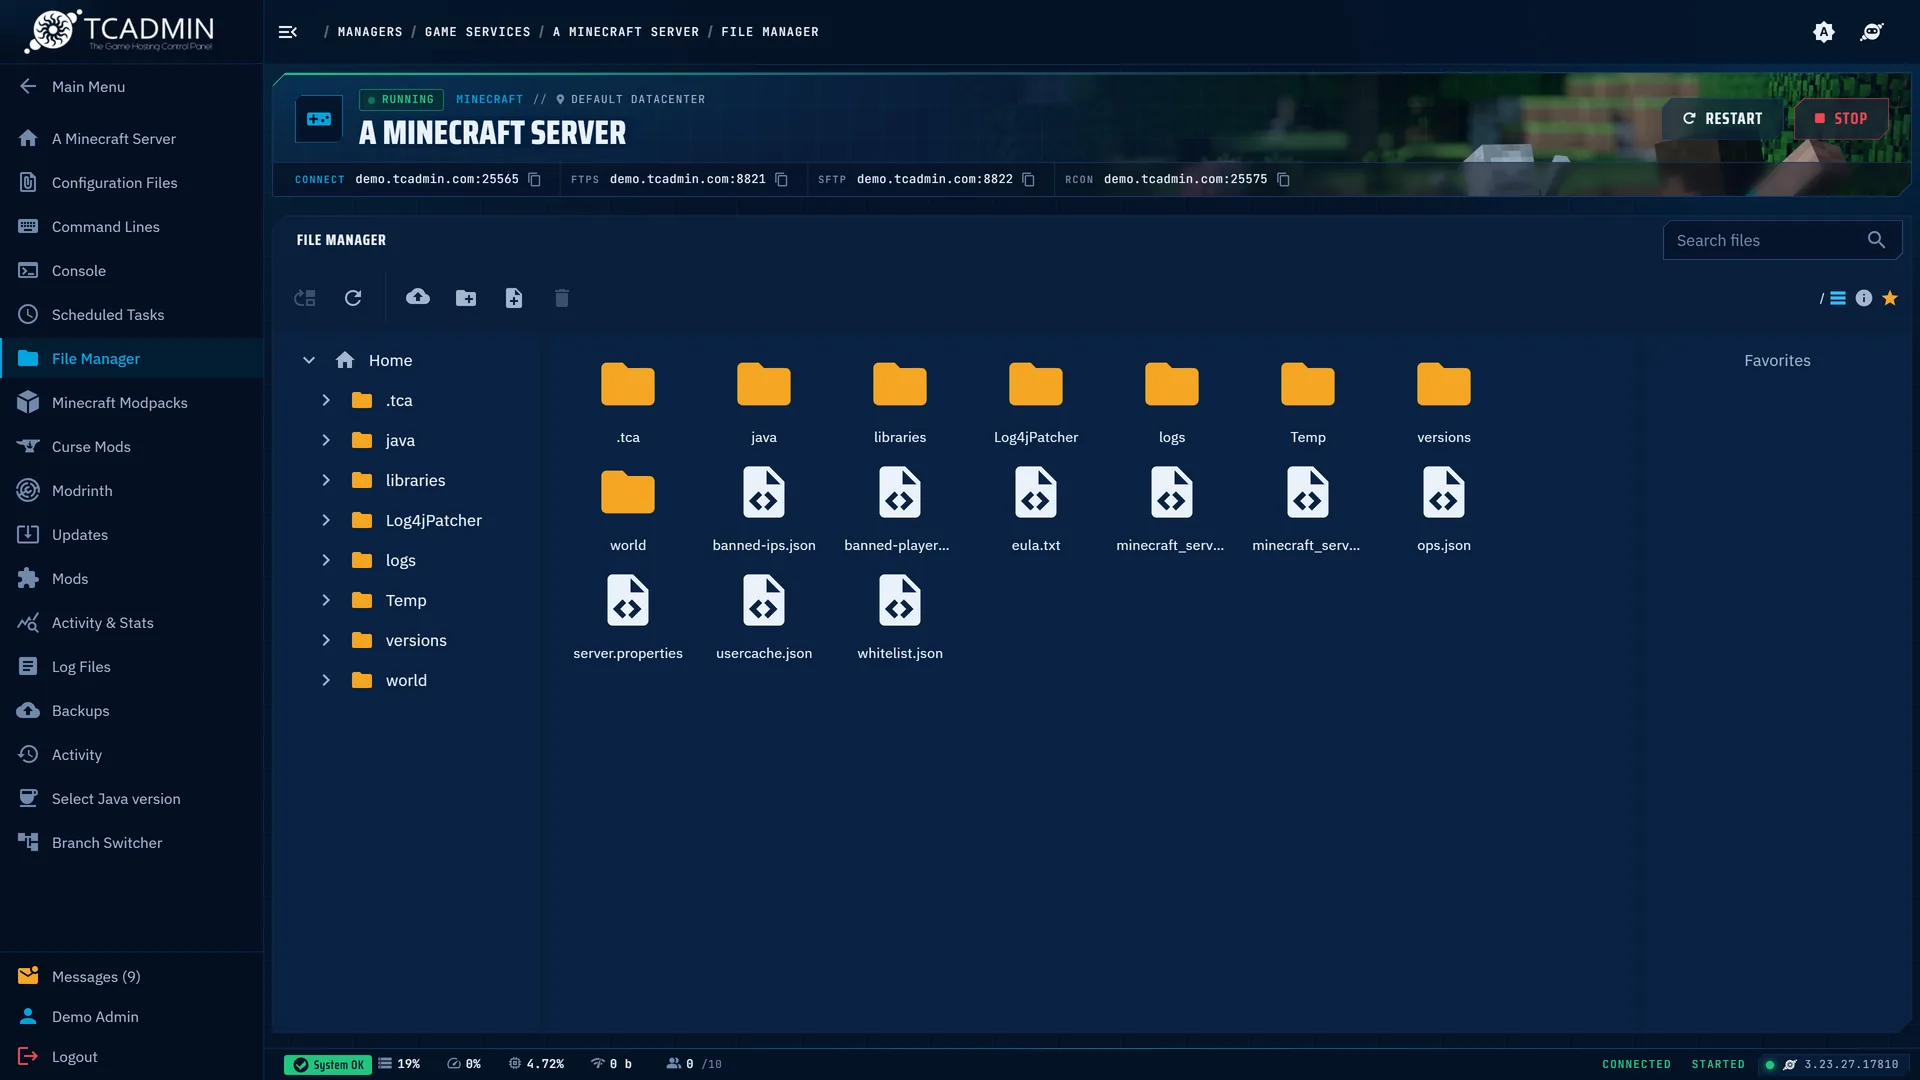Viewport: 1920px width, 1080px height.
Task: Expand the world folder in tree
Action: pos(326,680)
